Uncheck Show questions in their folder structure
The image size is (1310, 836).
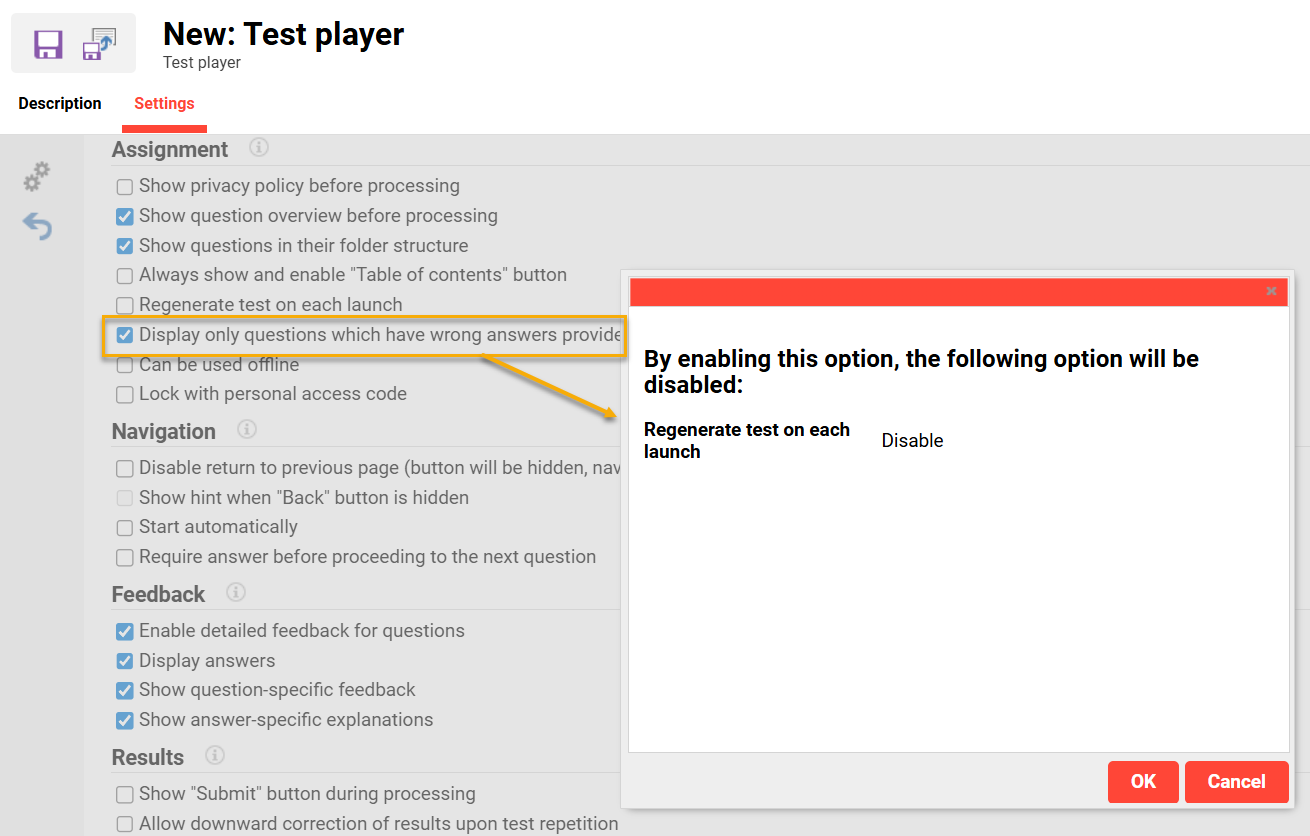click(x=124, y=245)
